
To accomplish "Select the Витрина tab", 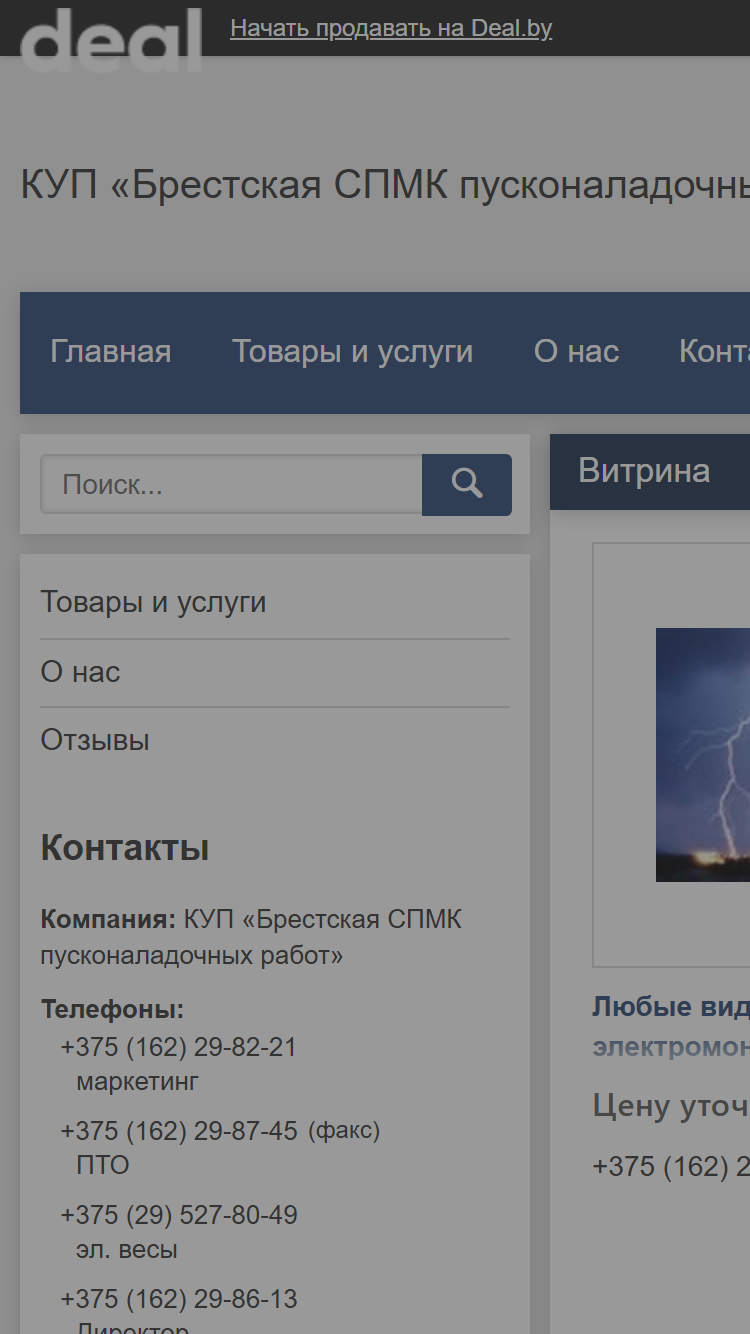I will click(644, 471).
